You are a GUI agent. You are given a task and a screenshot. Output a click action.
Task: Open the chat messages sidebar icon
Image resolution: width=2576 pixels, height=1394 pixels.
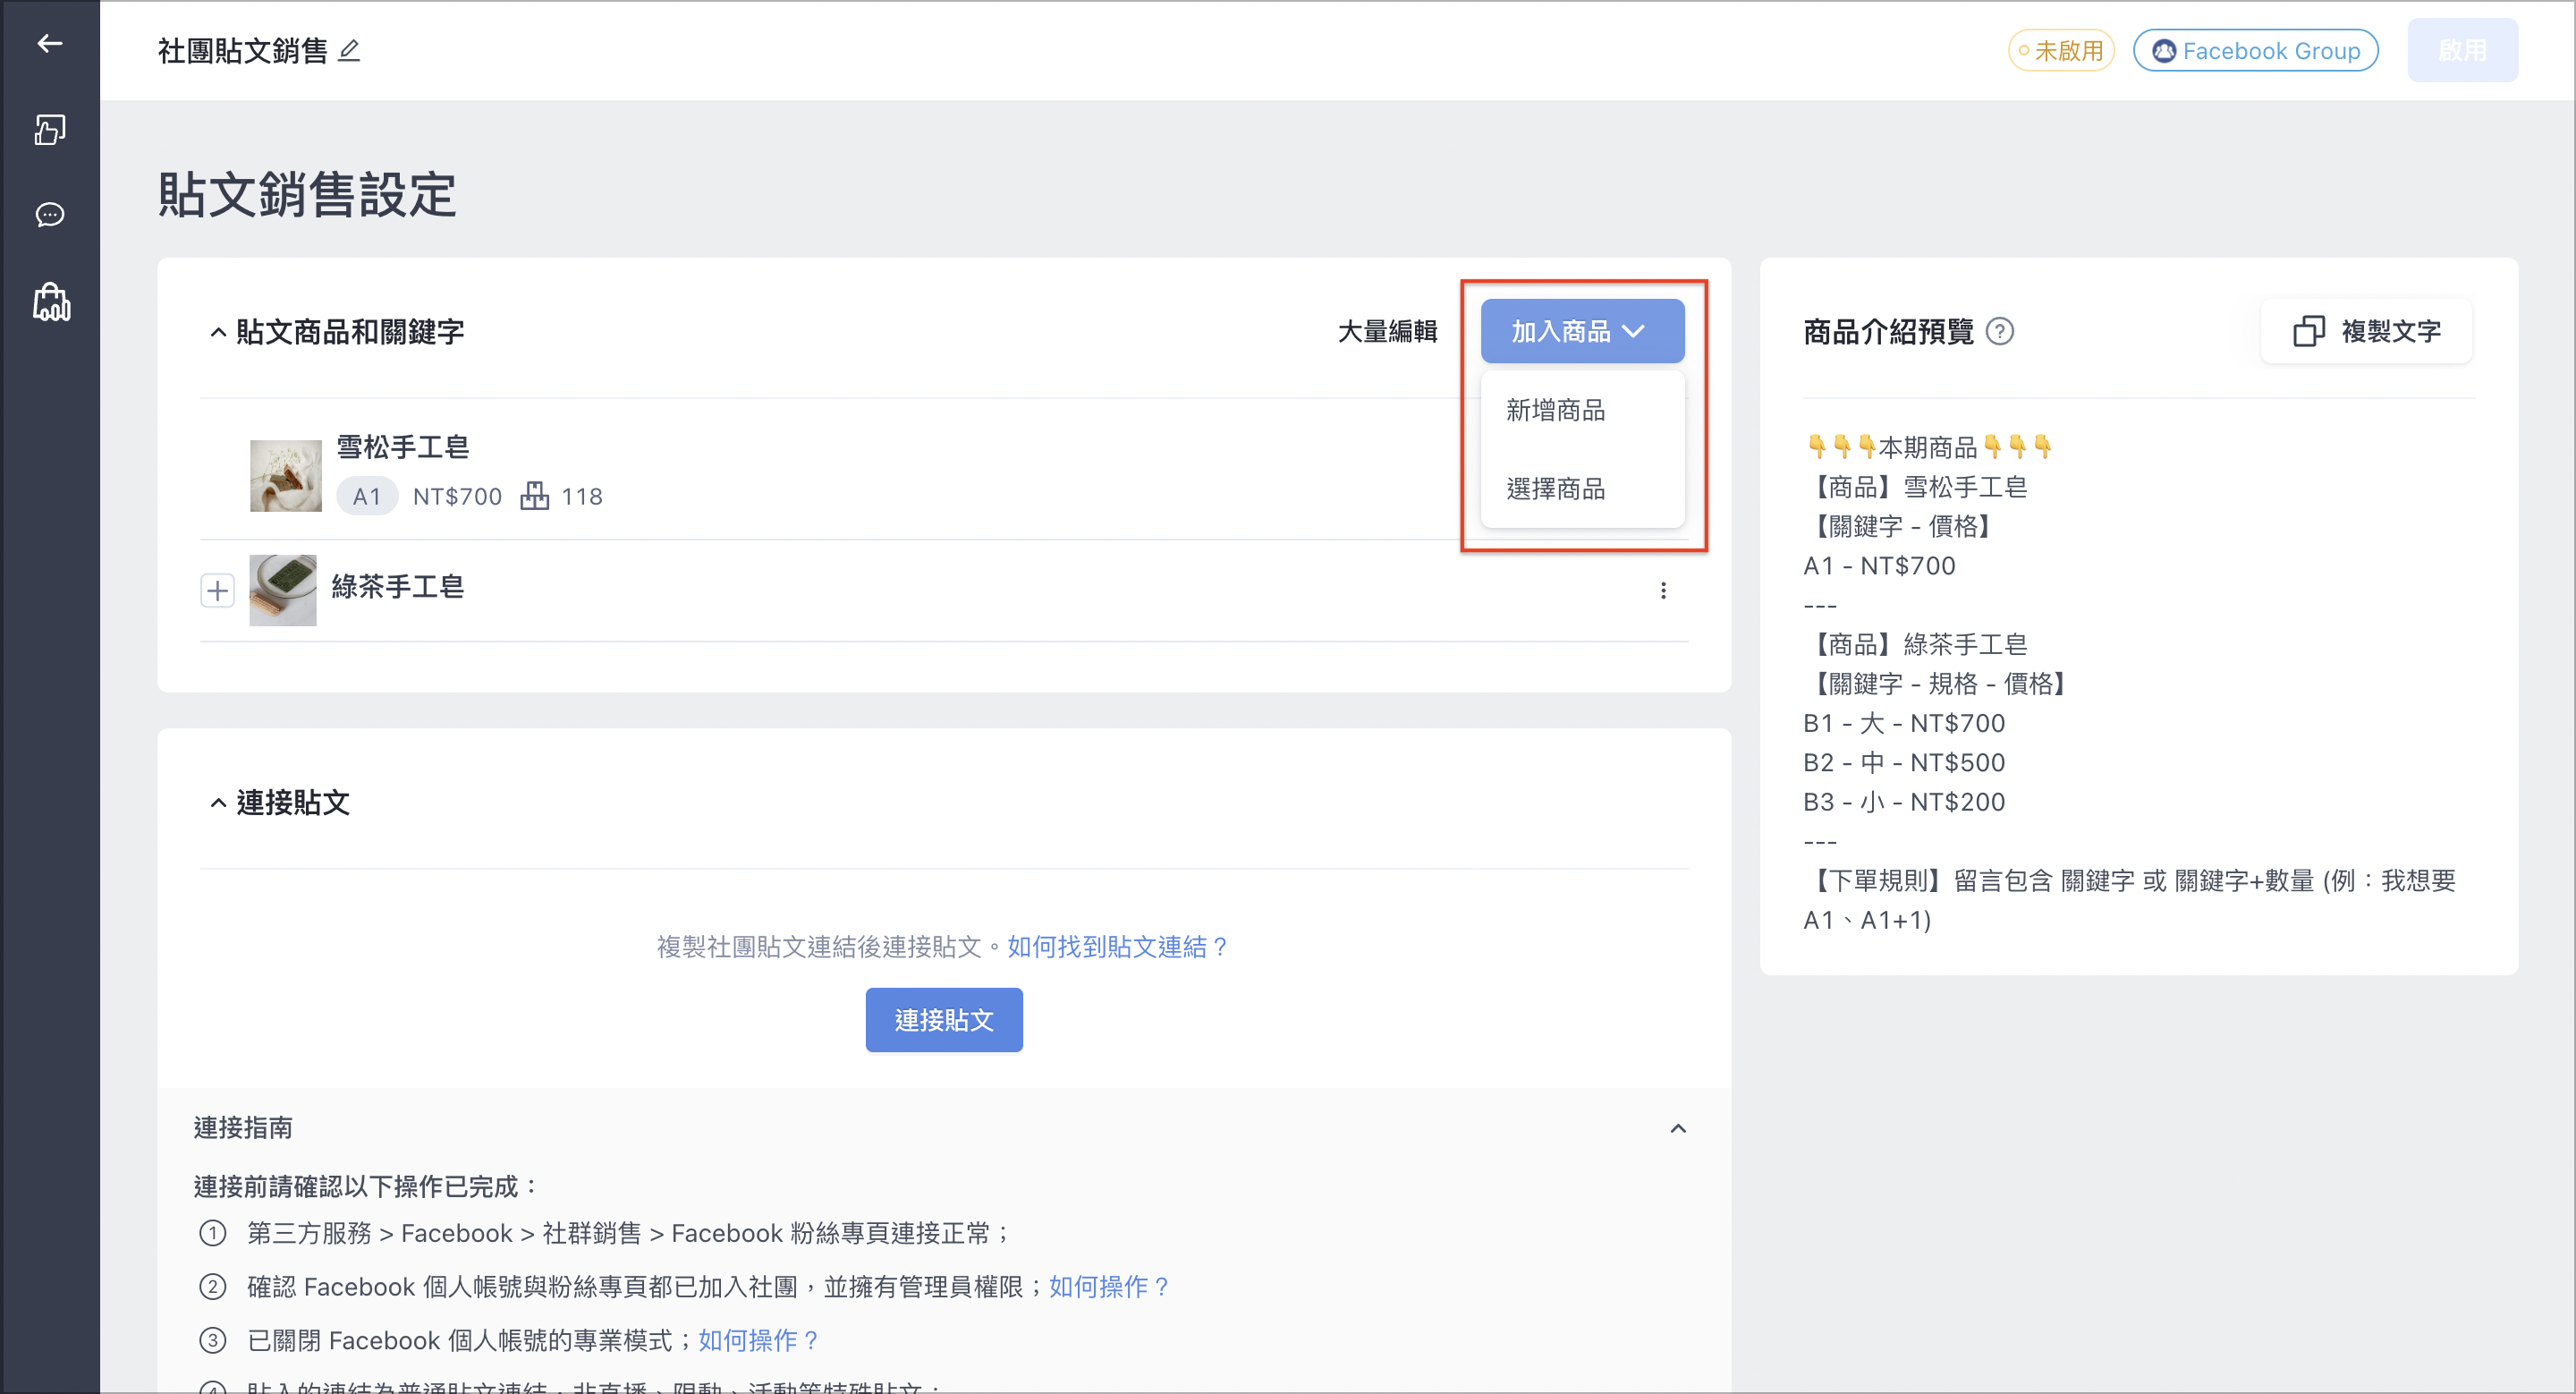pos(50,215)
